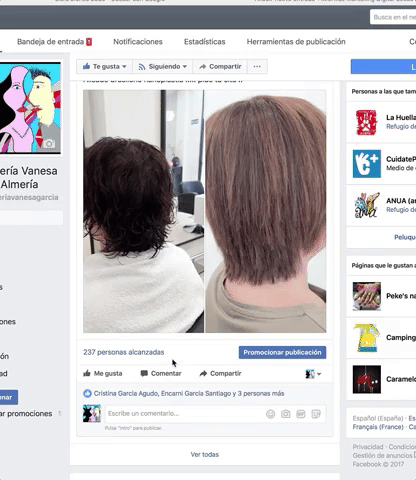Switch to the Estadísticas tab
Screen dimensions: 416x480
point(205,42)
